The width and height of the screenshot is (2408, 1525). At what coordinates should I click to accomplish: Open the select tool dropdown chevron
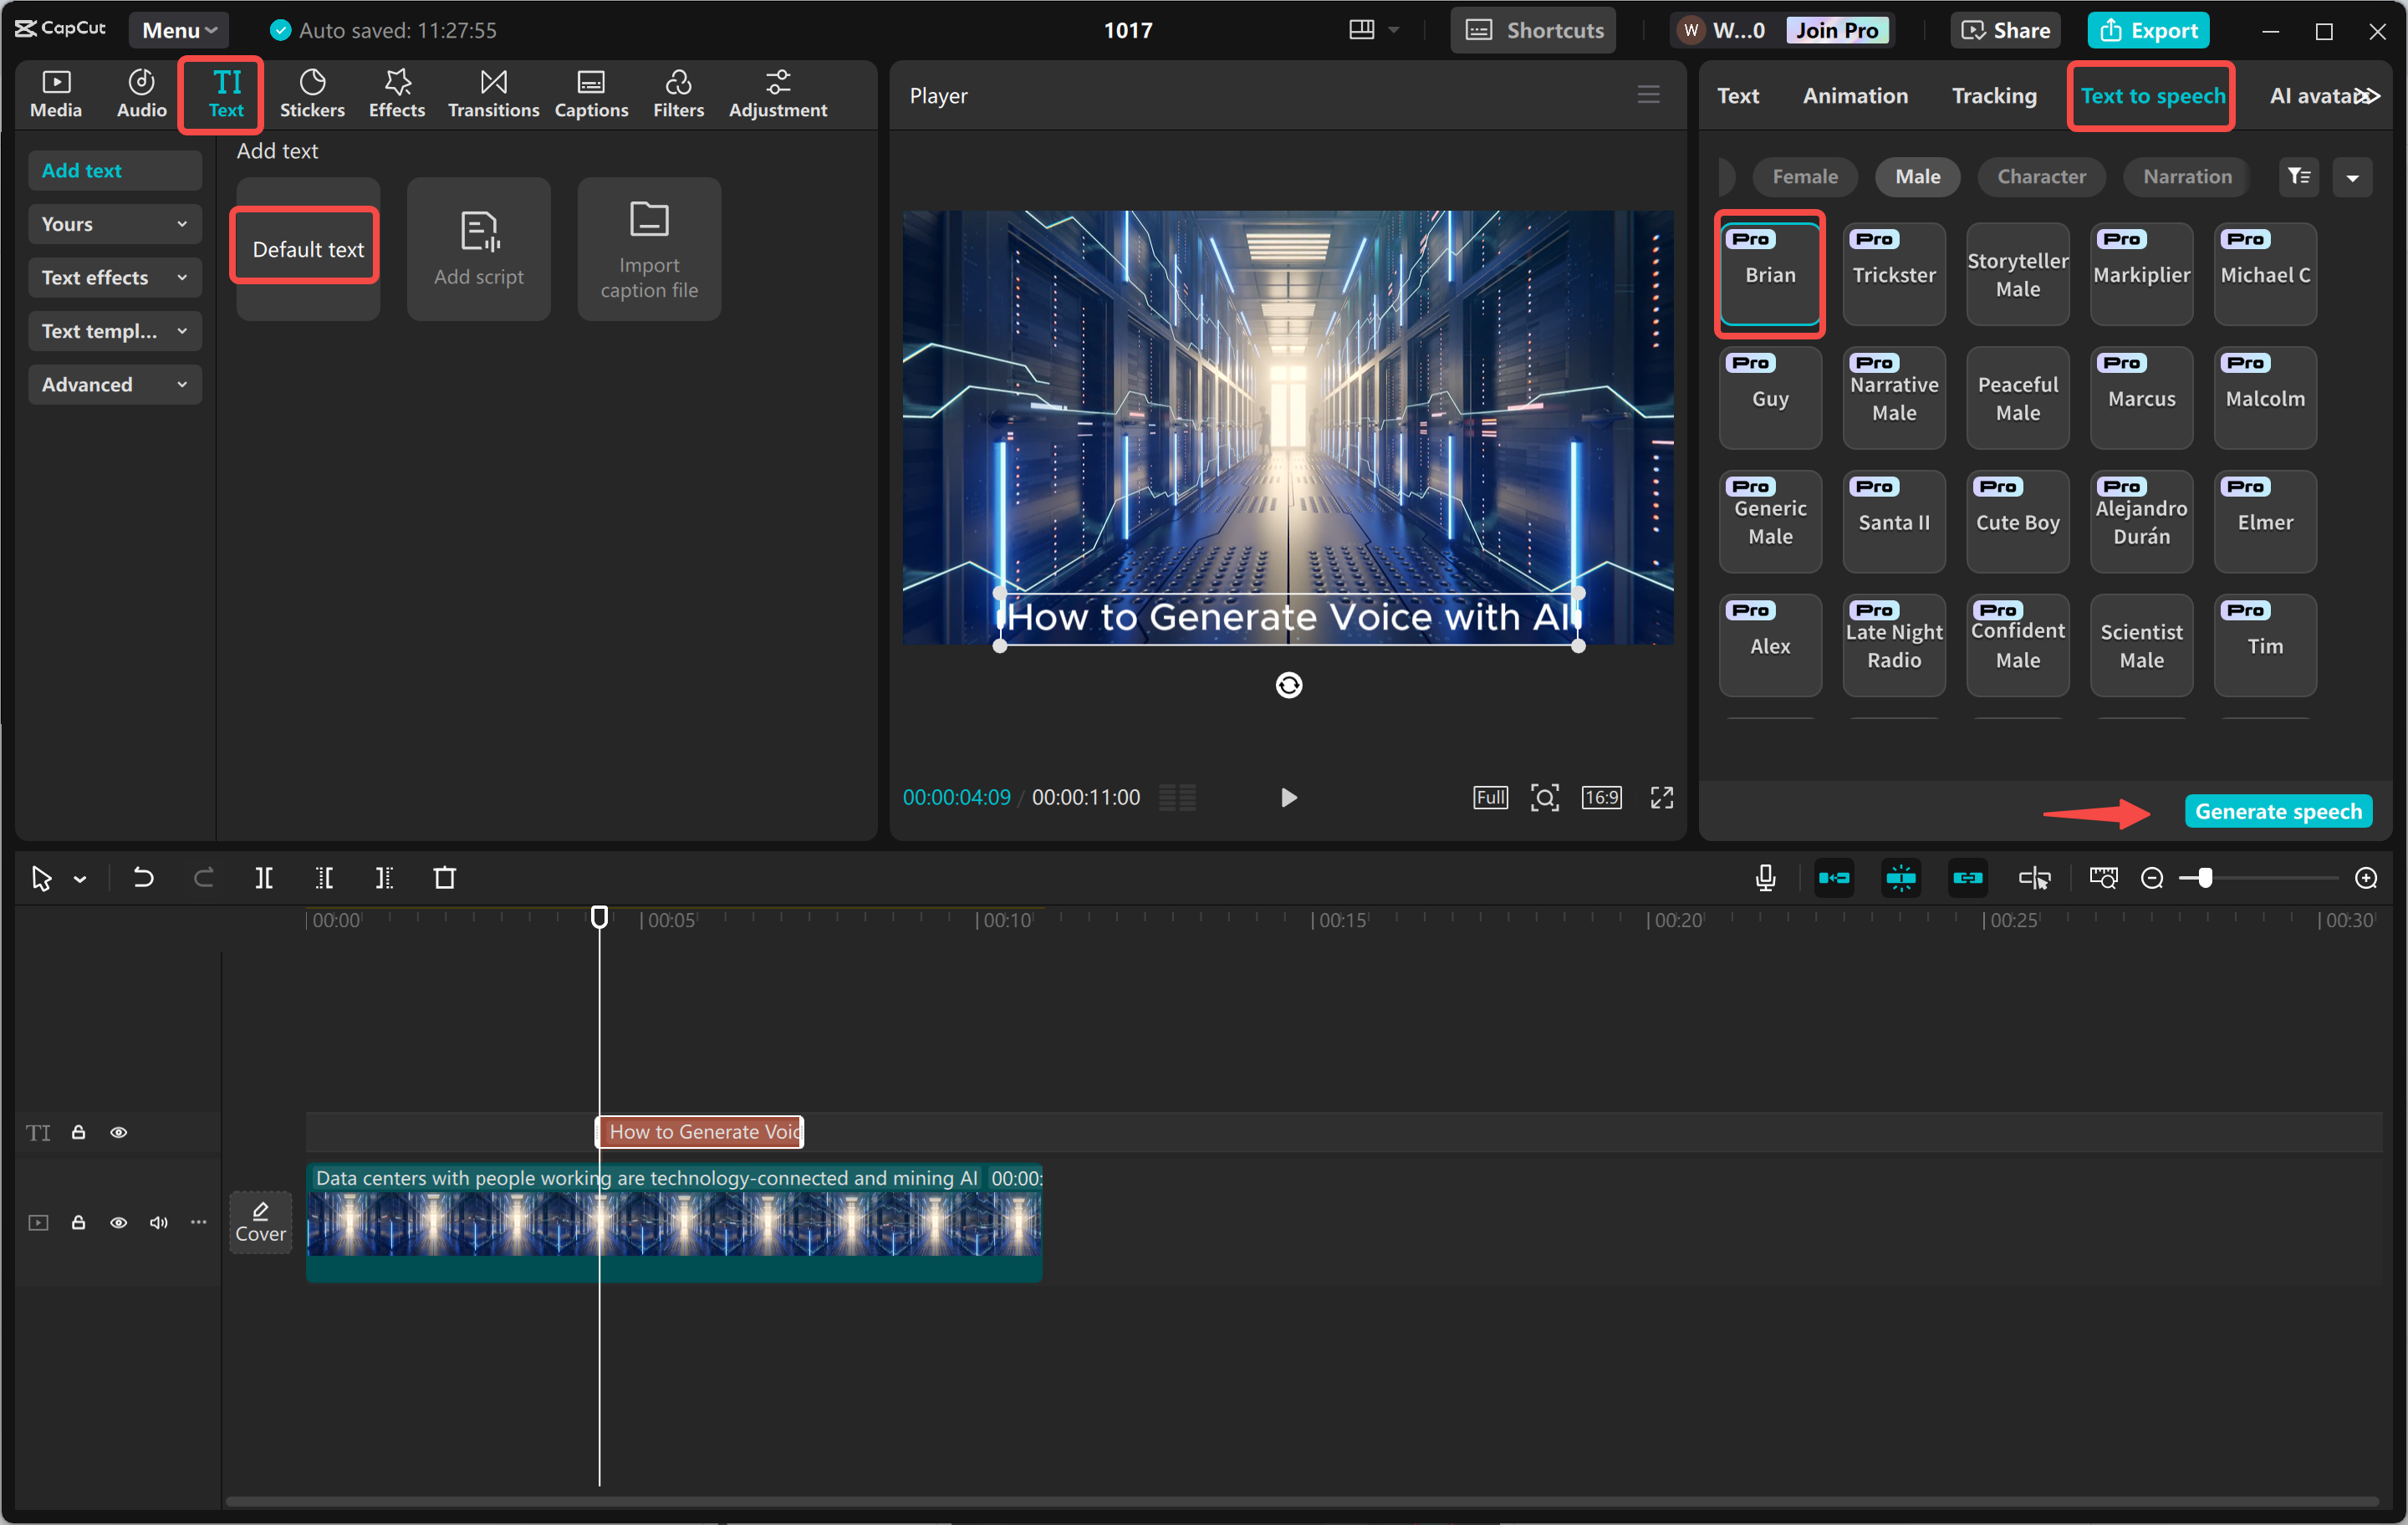pyautogui.click(x=81, y=878)
